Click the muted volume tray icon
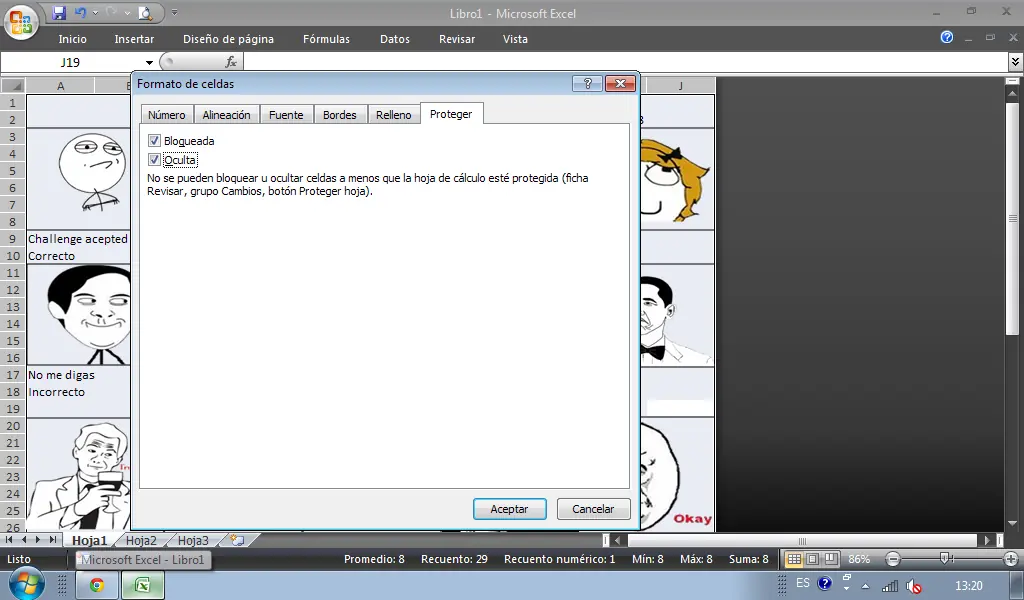1024x600 pixels. click(914, 587)
